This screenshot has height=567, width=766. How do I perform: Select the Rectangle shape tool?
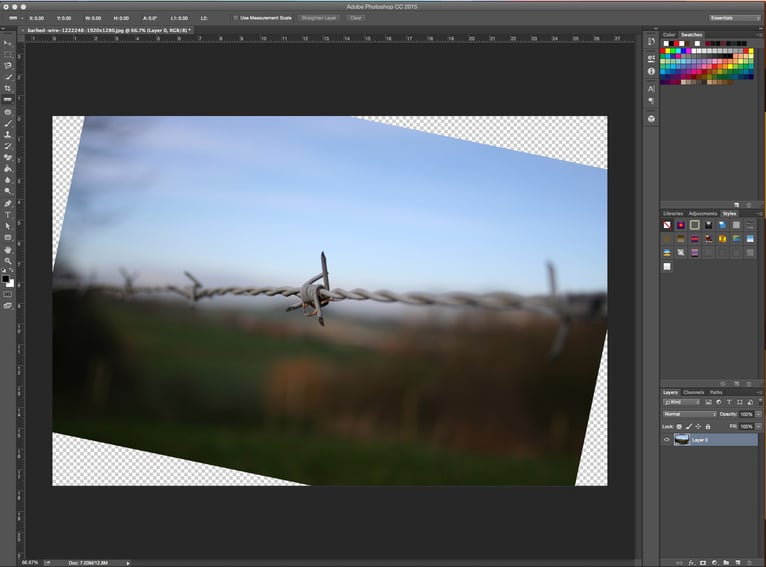[8, 237]
